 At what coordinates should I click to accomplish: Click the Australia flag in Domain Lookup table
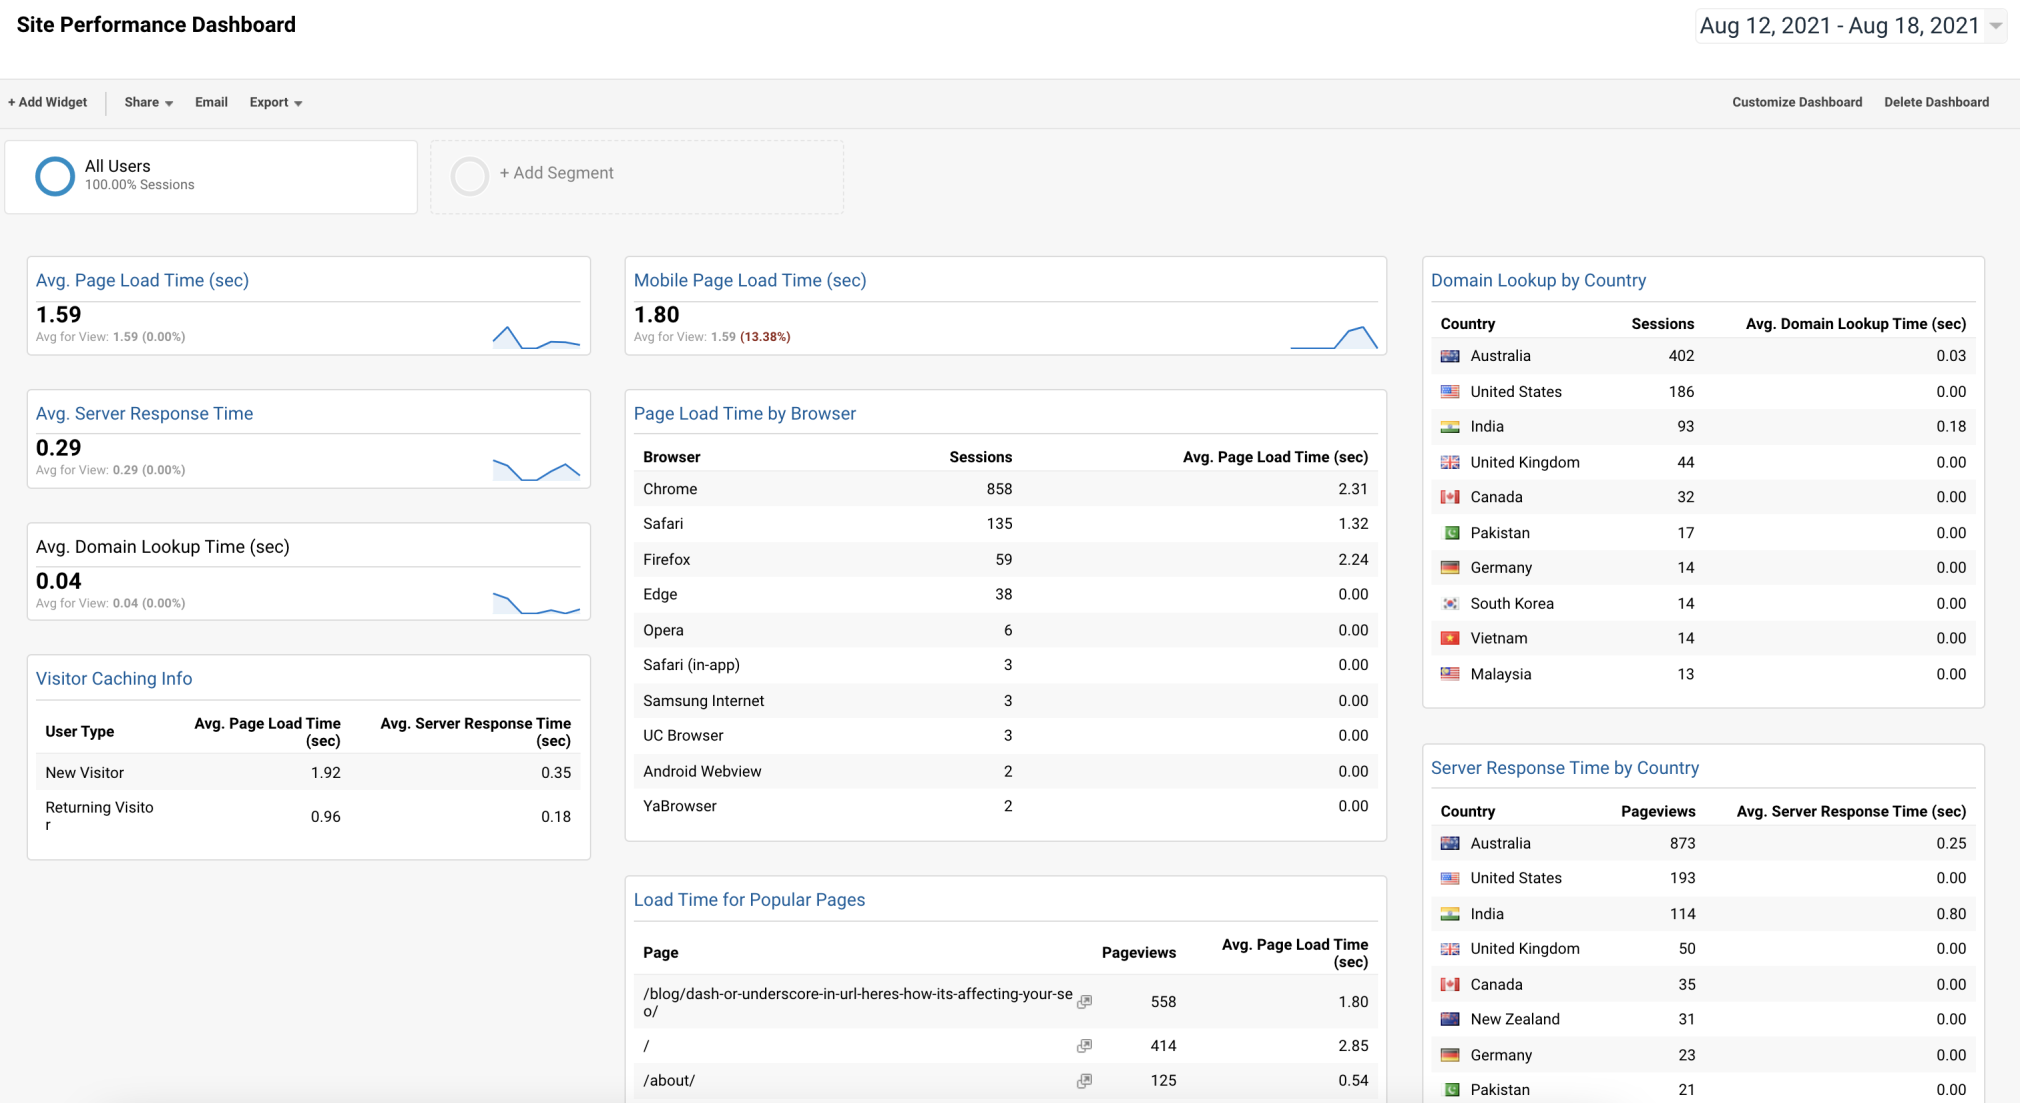pyautogui.click(x=1451, y=355)
